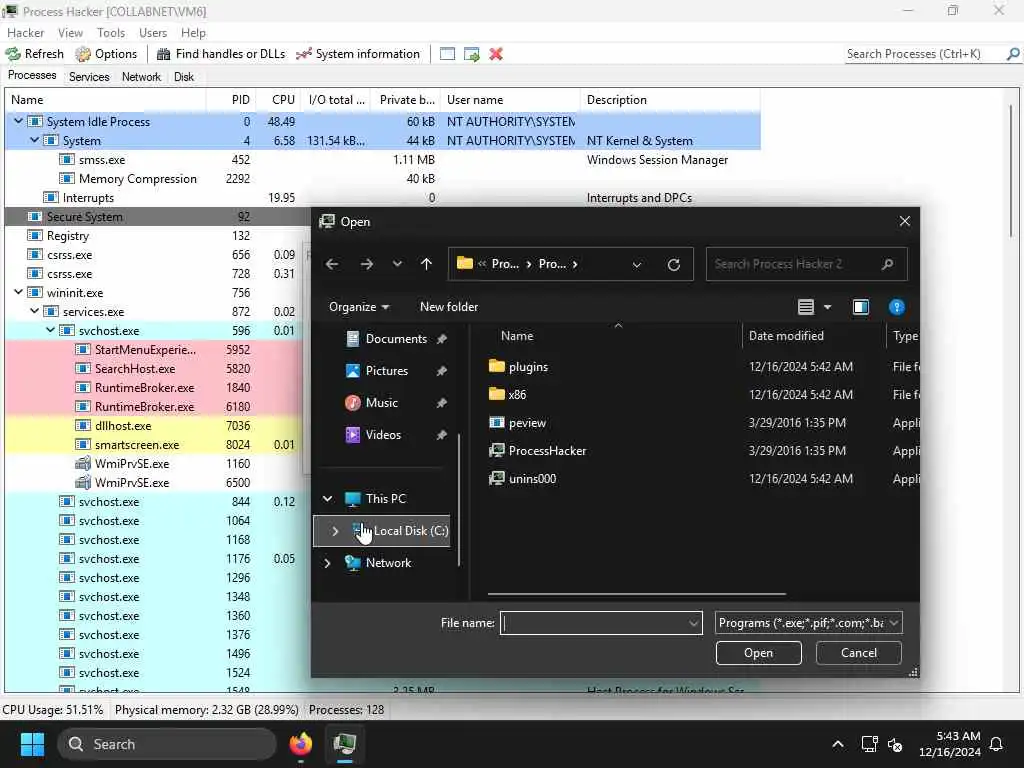1024x768 pixels.
Task: Expand the Network node in navigation pane
Action: 327,563
